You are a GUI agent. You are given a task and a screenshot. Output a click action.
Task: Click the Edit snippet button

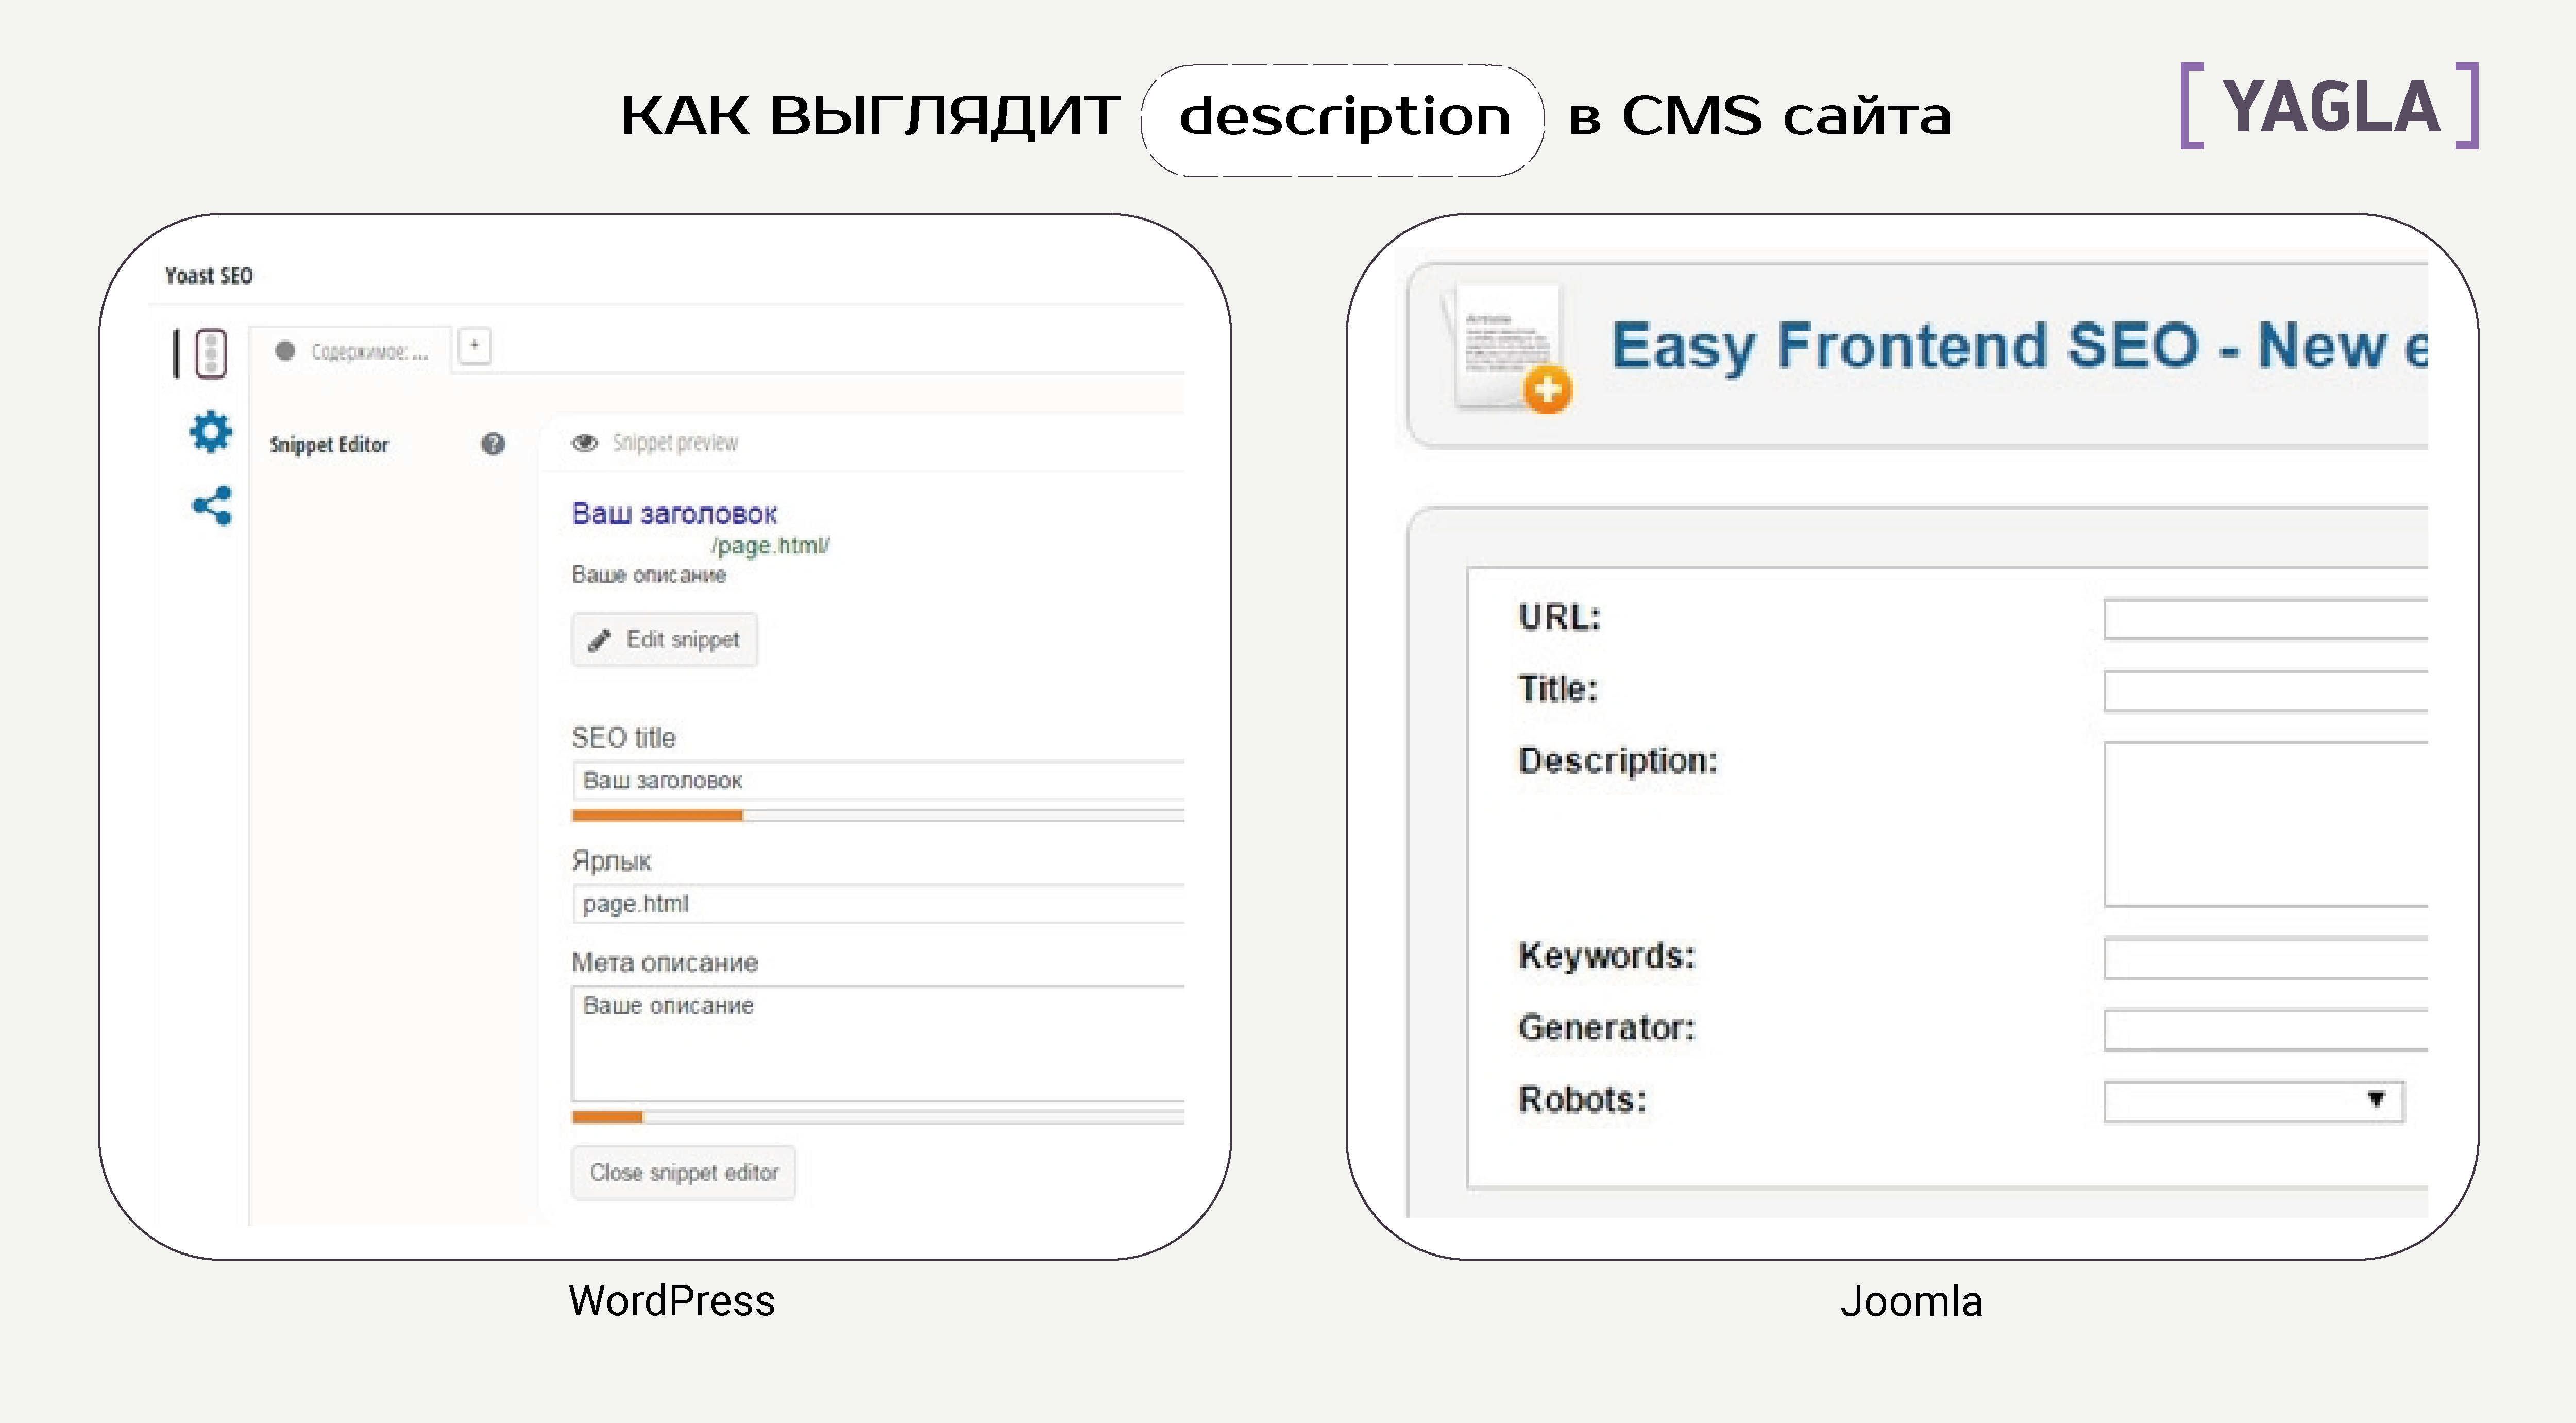coord(664,640)
